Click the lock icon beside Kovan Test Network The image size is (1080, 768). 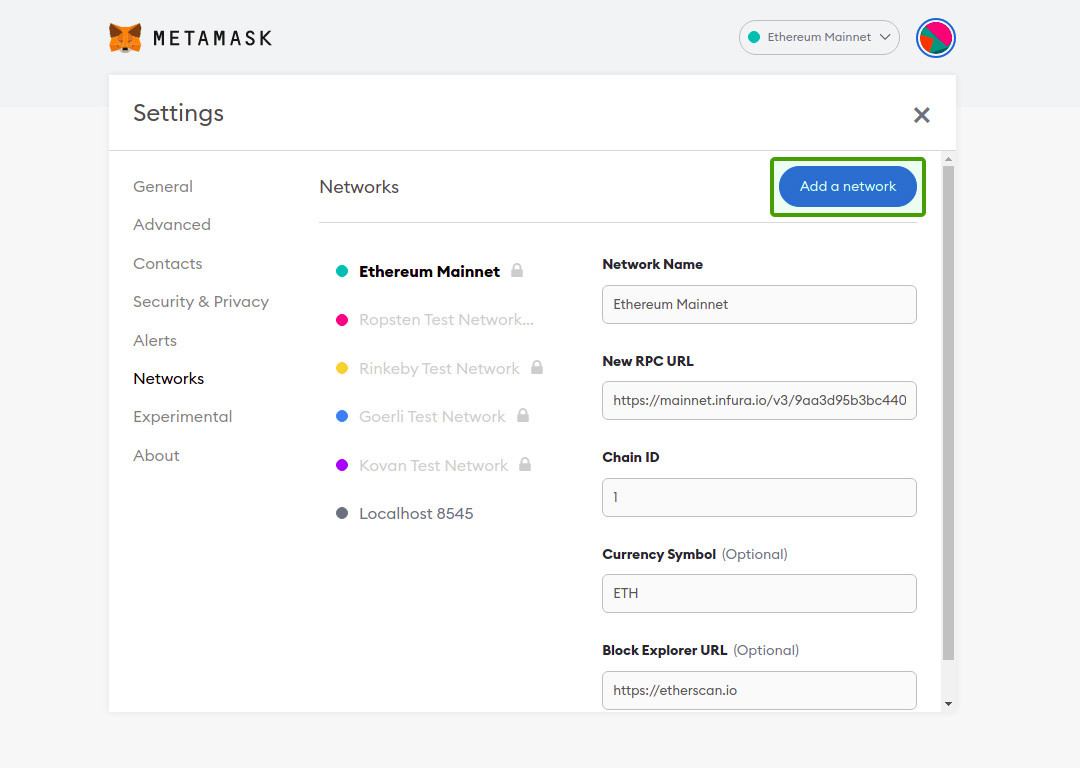click(525, 464)
